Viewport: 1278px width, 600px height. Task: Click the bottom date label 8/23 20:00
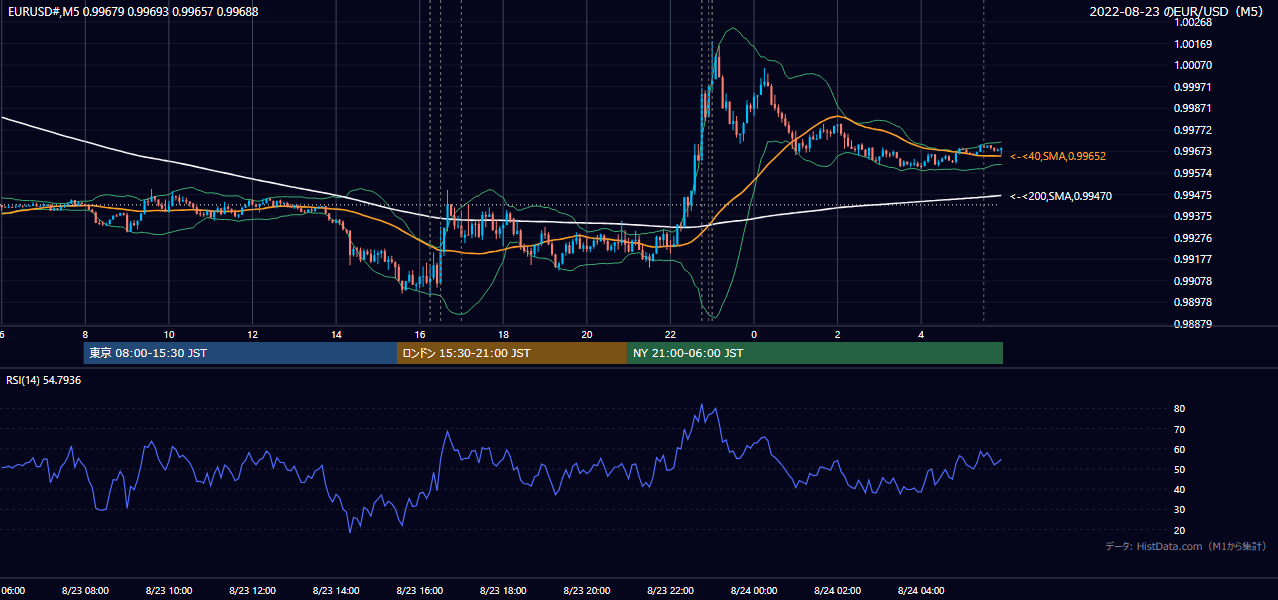[587, 591]
